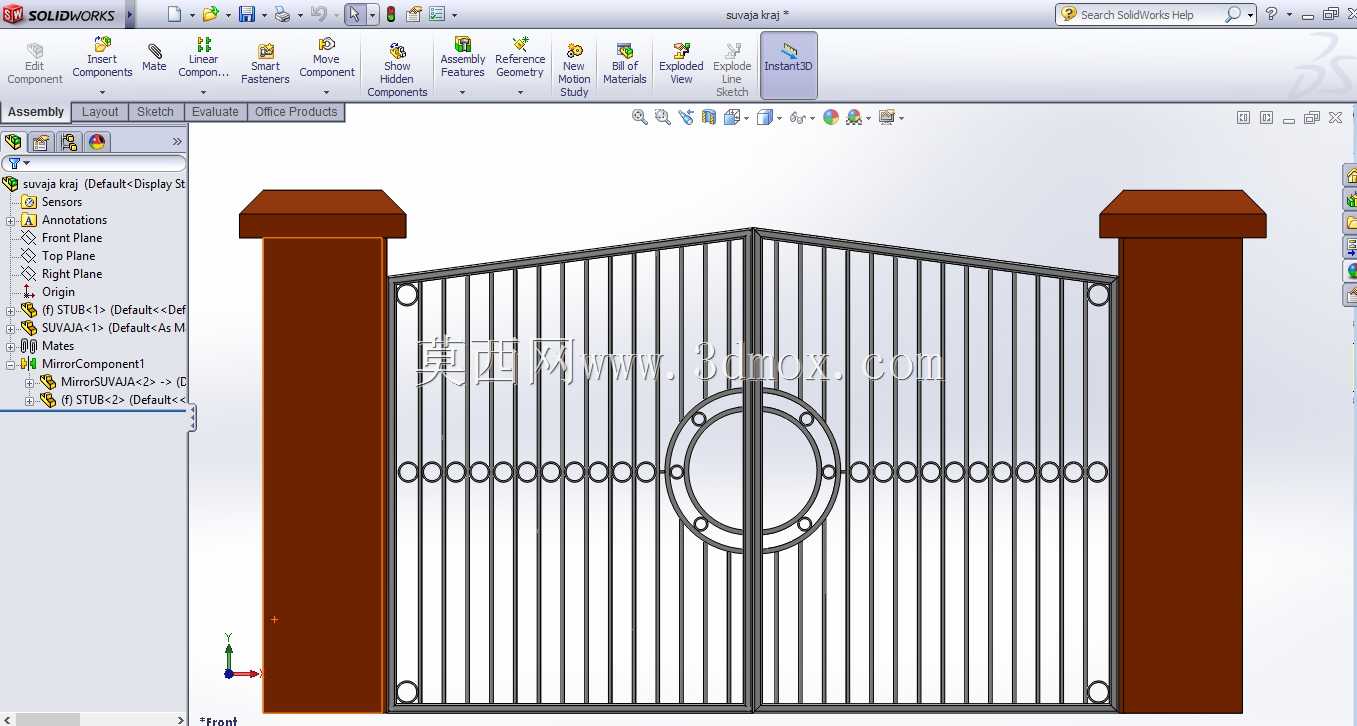The image size is (1357, 726).
Task: Expand the feature manager panel chevrons
Action: point(178,142)
